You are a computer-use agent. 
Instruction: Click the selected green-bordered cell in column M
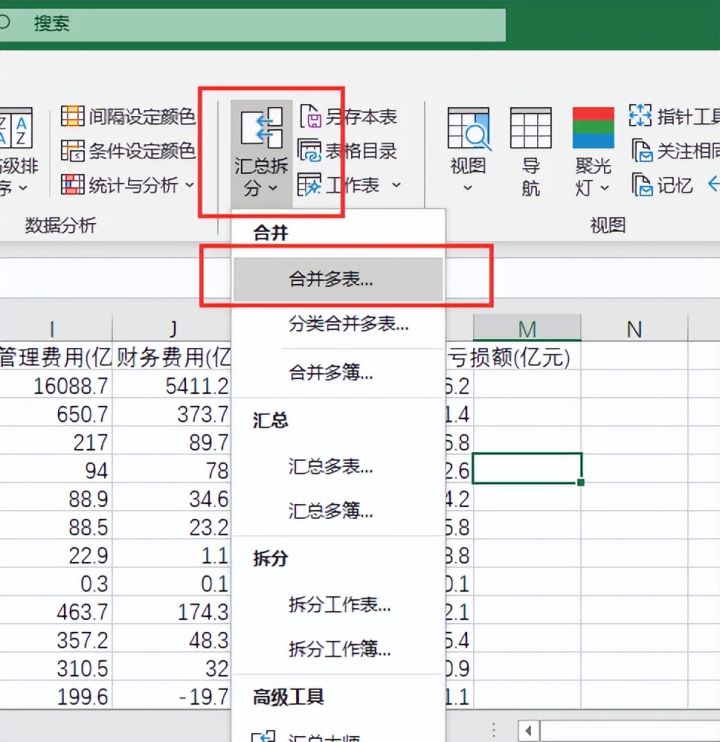527,468
